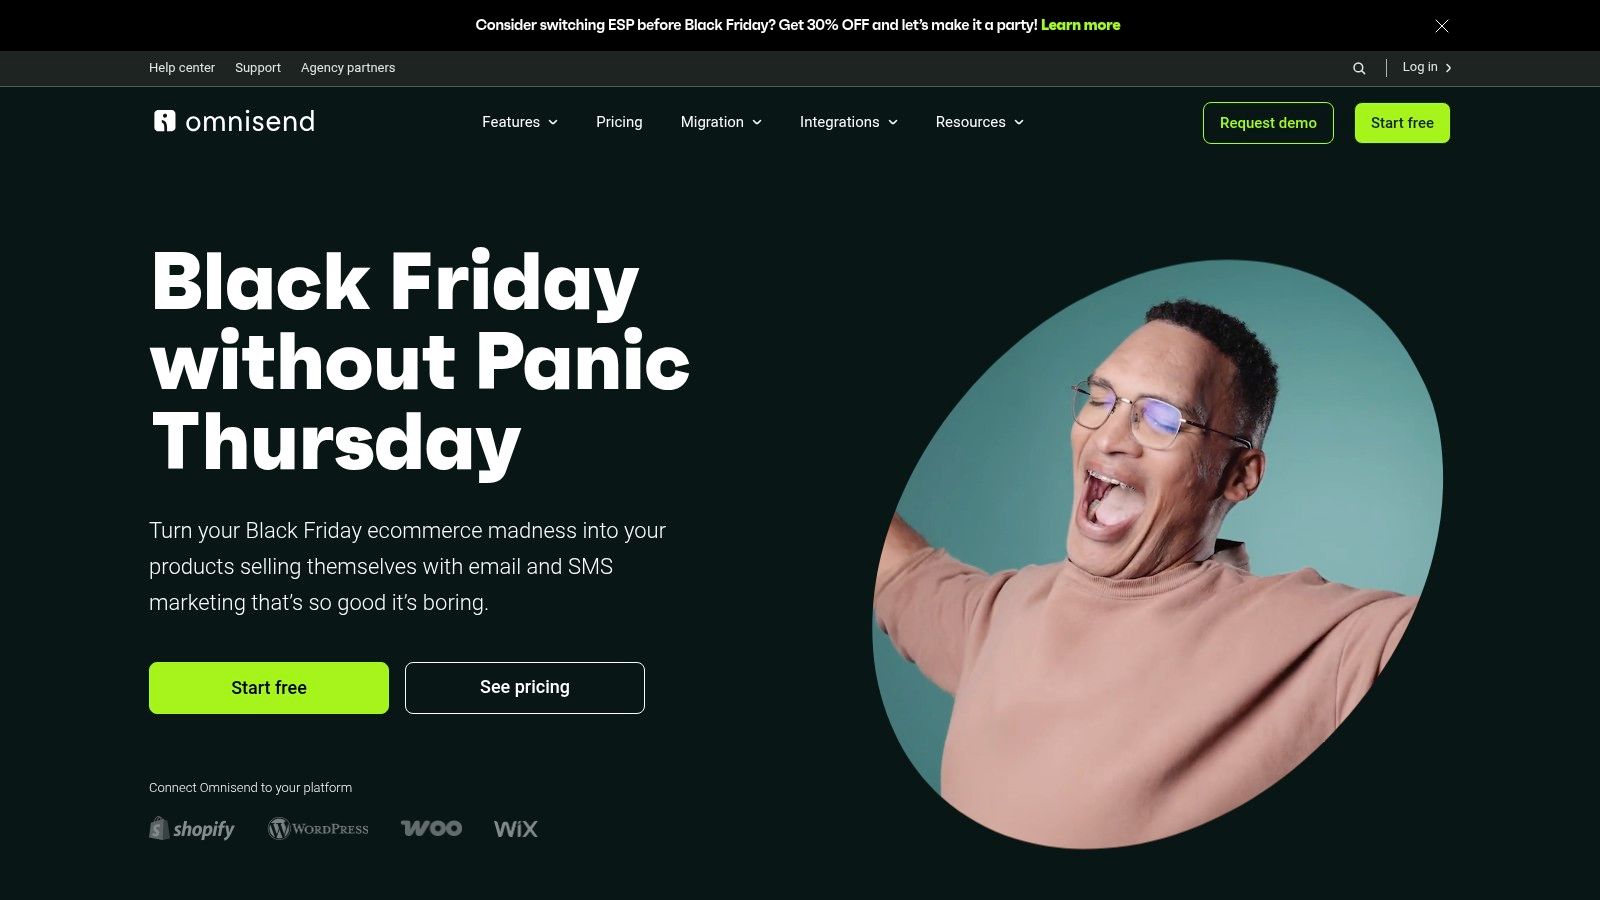Click the hero Start free button
1600x900 pixels.
pyautogui.click(x=269, y=688)
